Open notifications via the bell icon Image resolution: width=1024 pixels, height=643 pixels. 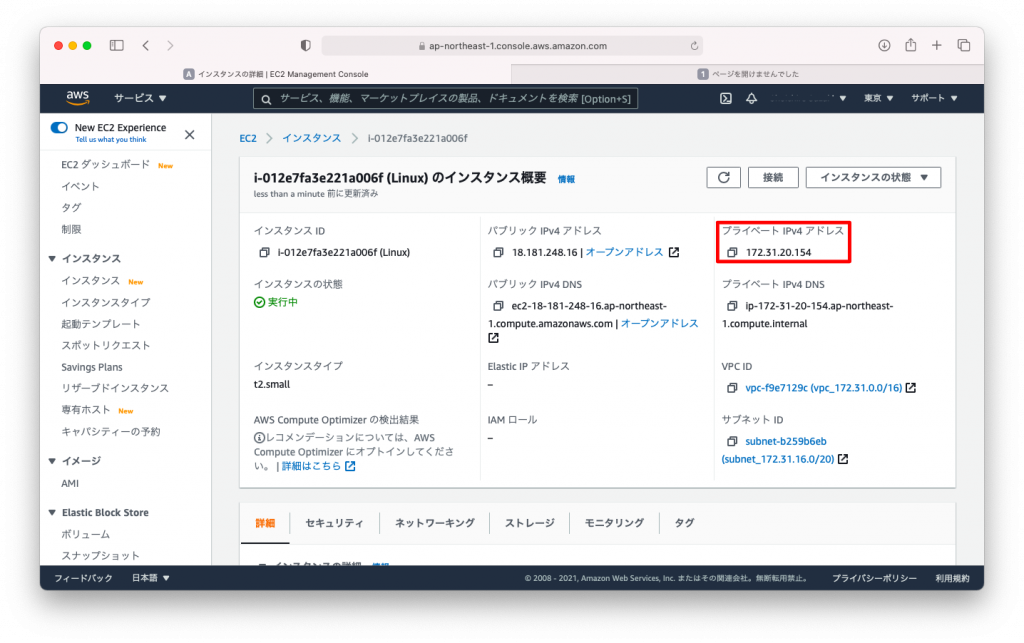tap(751, 98)
